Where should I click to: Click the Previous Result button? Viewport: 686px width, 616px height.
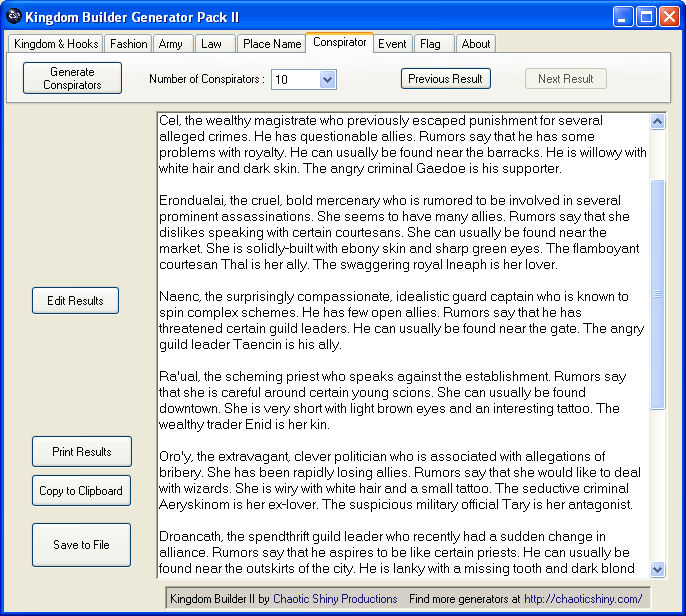[445, 79]
